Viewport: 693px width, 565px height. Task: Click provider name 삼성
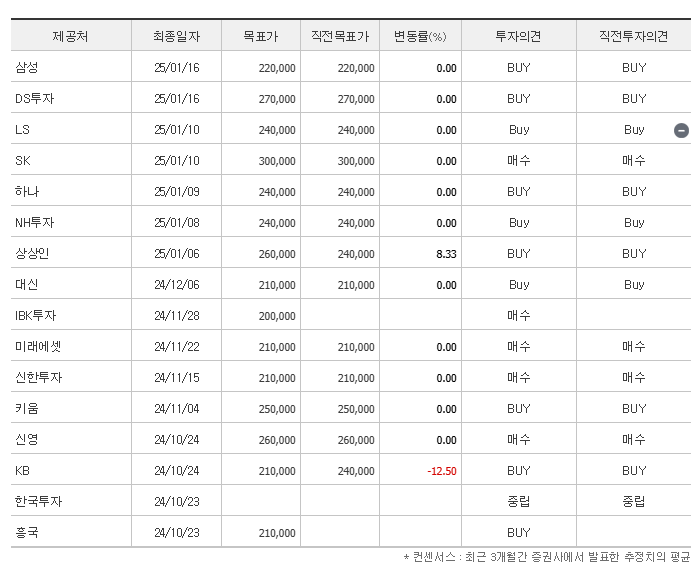(27, 68)
